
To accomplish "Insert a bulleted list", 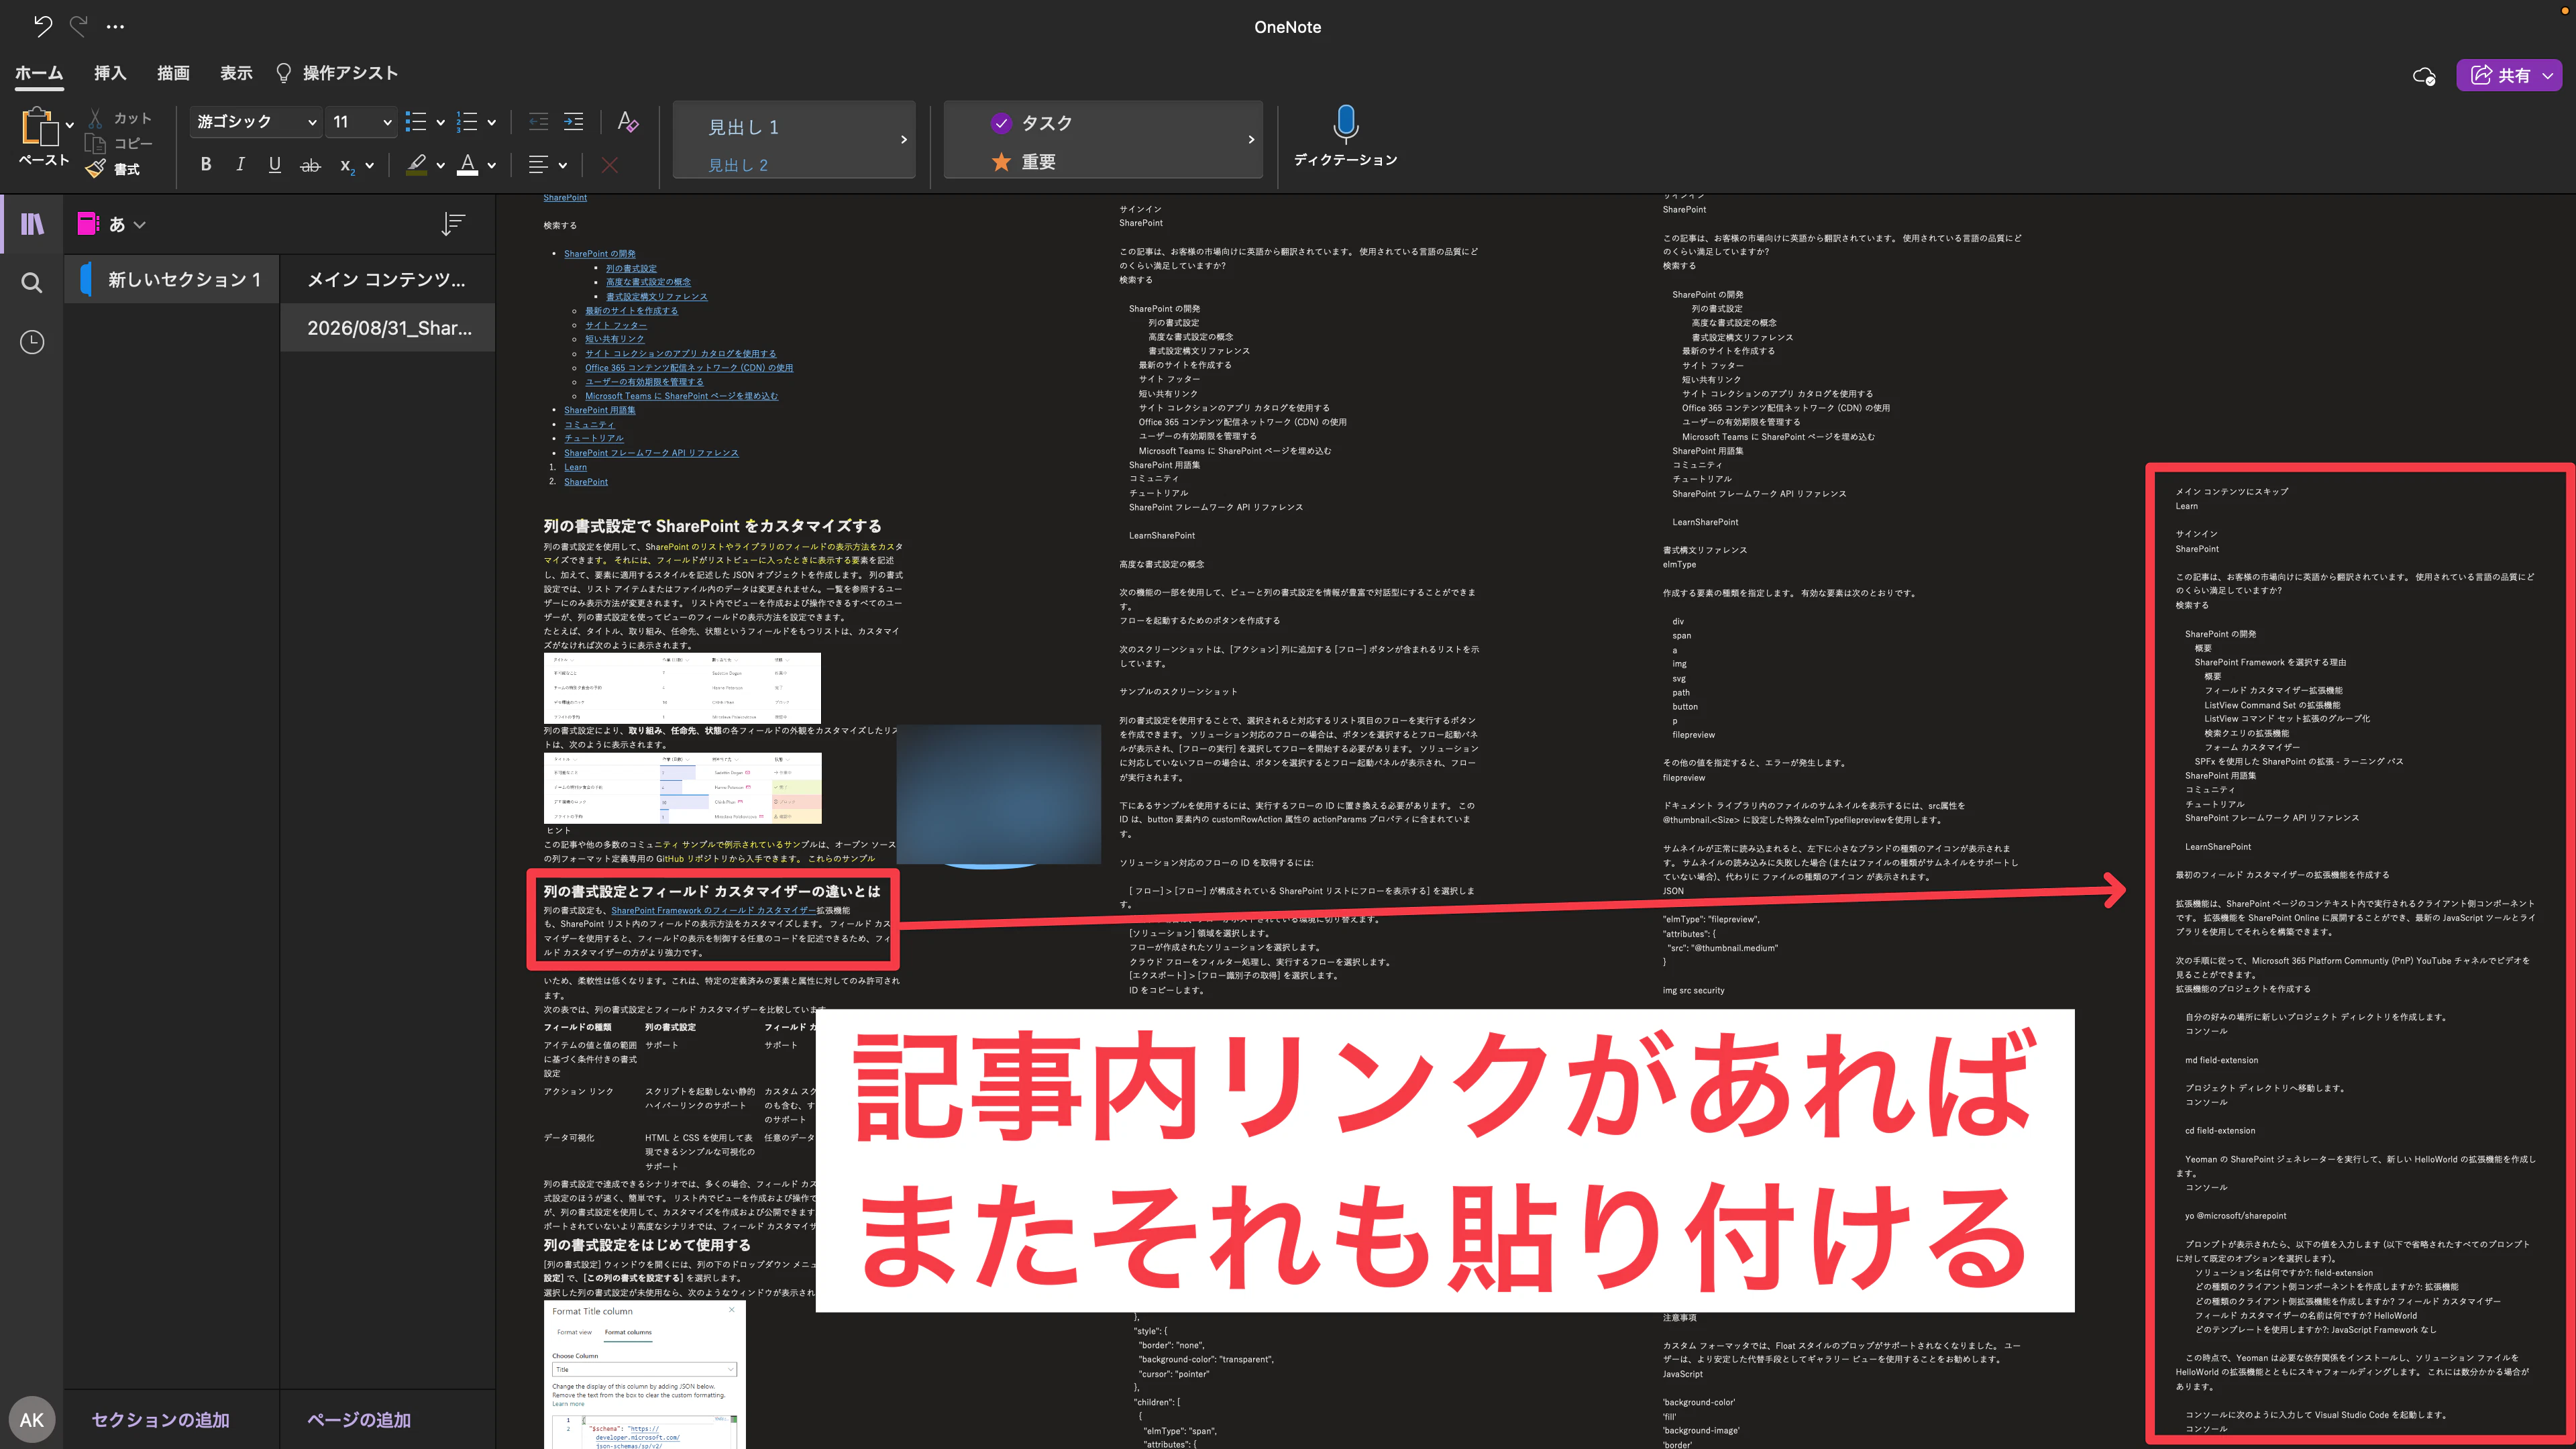I will coord(416,122).
